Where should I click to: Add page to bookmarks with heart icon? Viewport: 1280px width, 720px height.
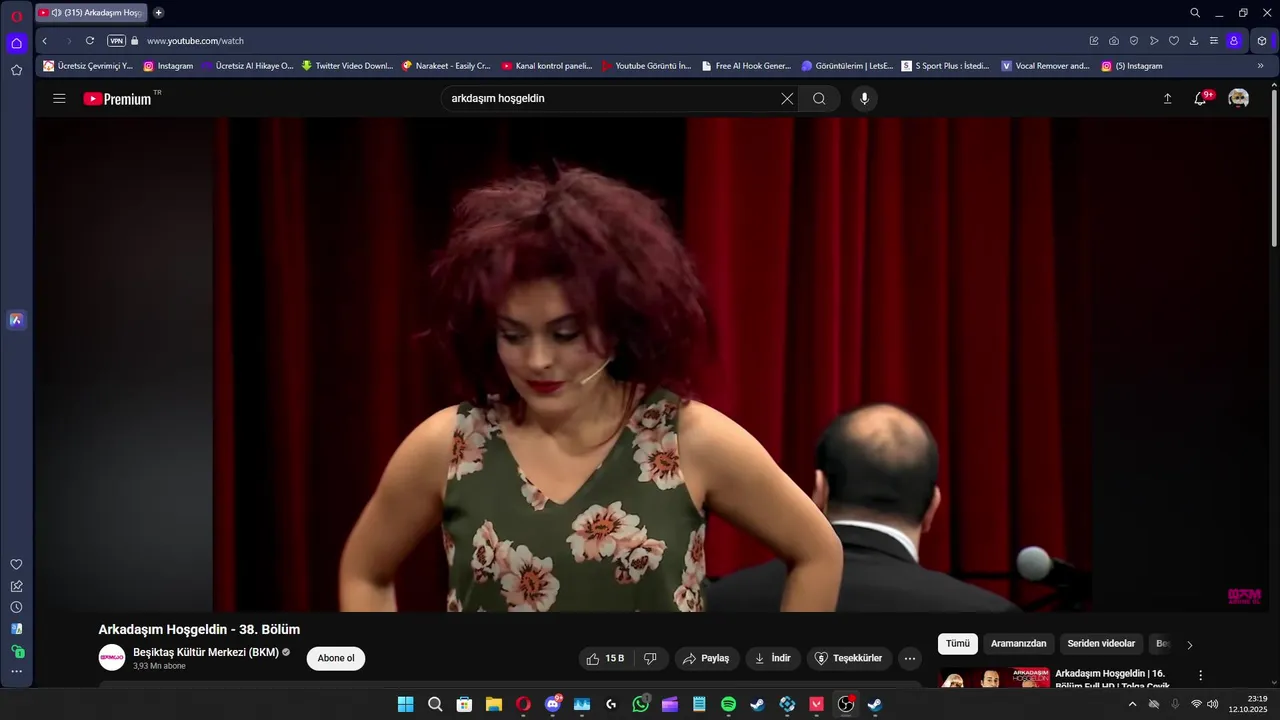tap(1174, 41)
